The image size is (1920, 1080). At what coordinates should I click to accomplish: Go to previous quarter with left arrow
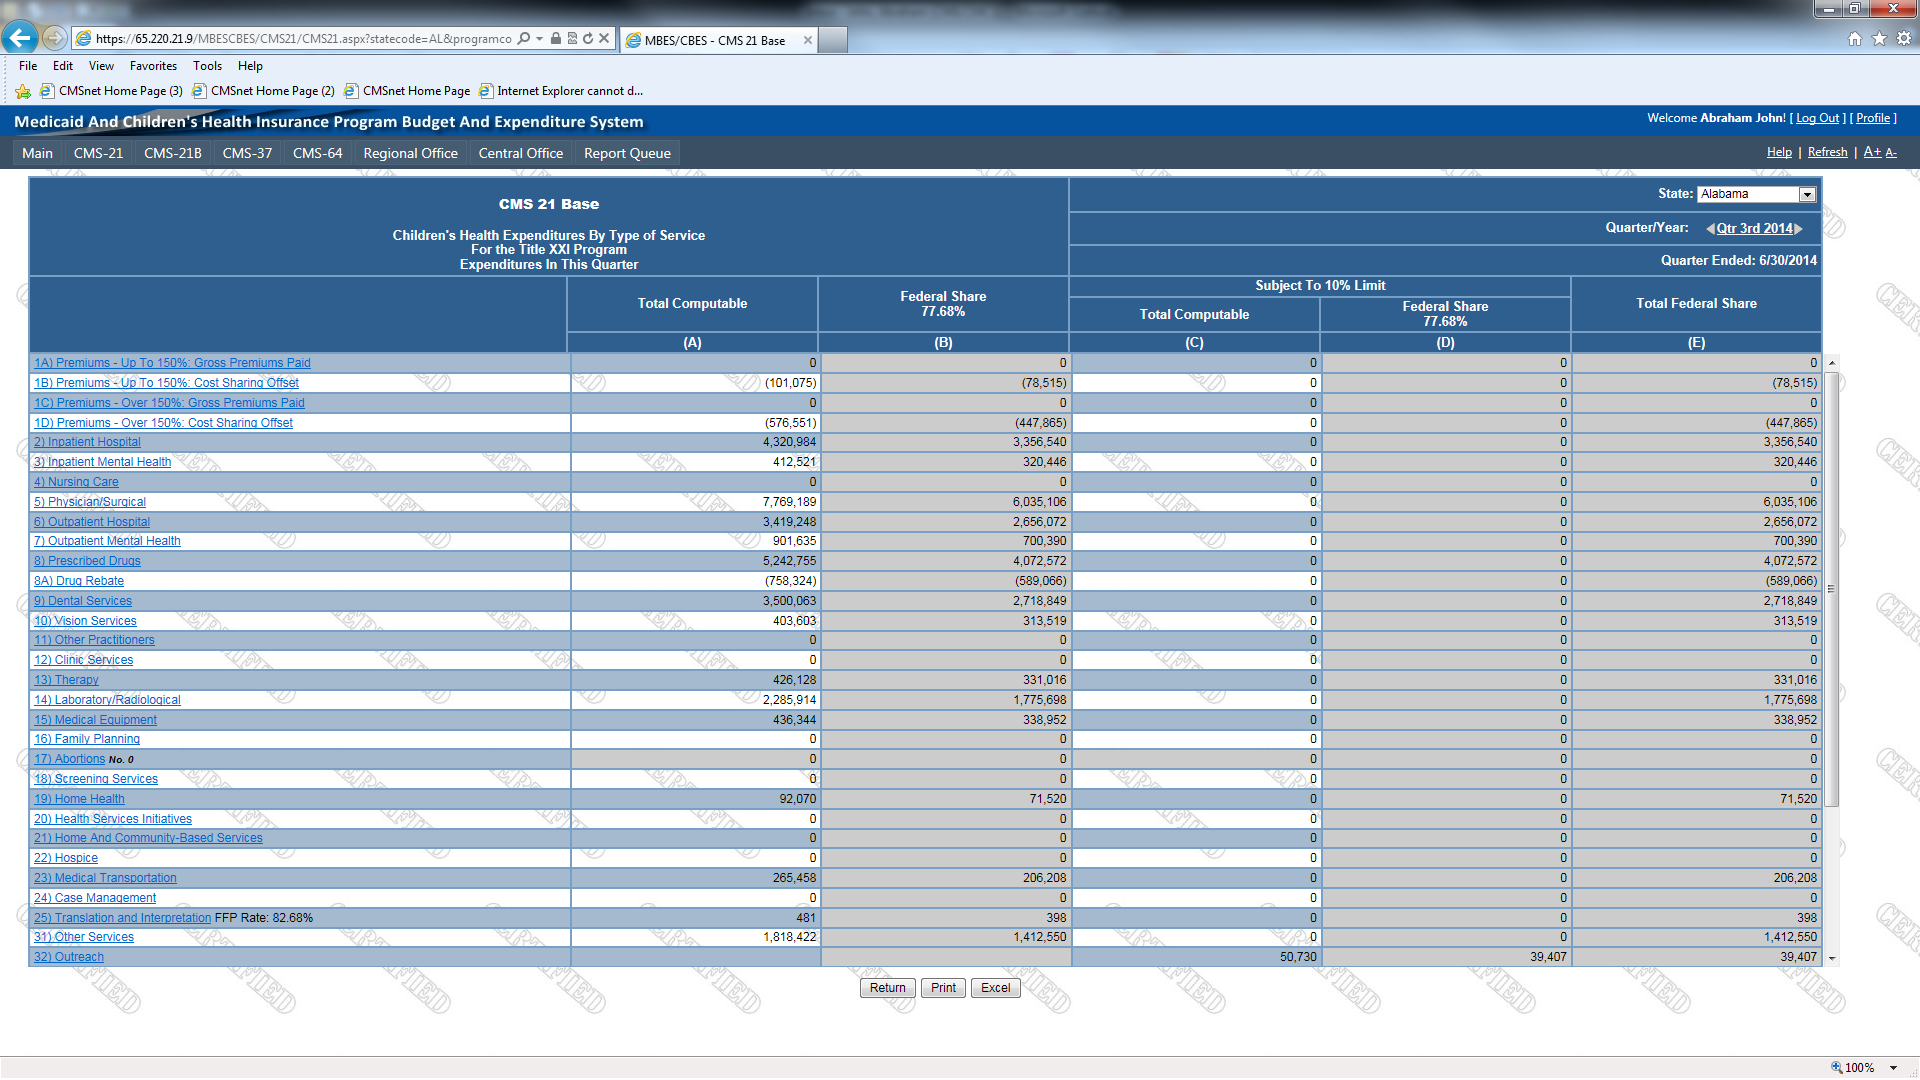click(1710, 229)
